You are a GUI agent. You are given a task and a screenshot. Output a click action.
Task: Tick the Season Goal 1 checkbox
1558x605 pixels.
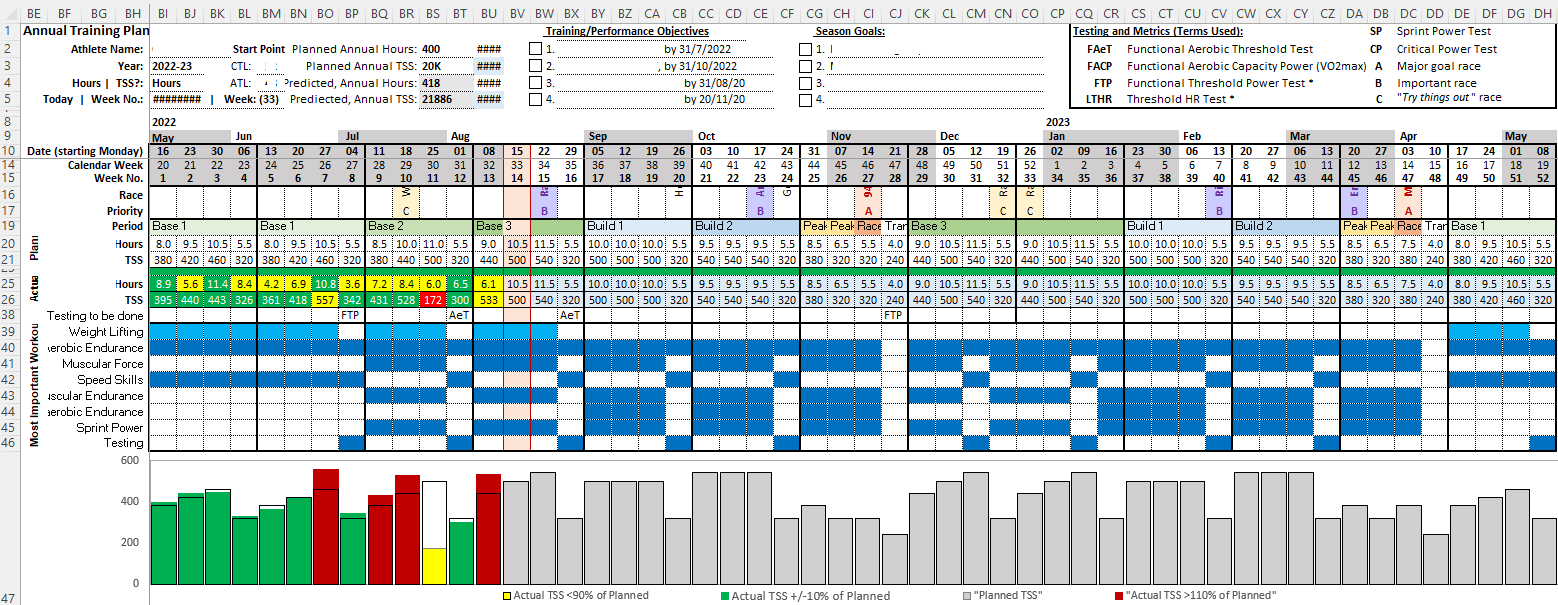(806, 47)
